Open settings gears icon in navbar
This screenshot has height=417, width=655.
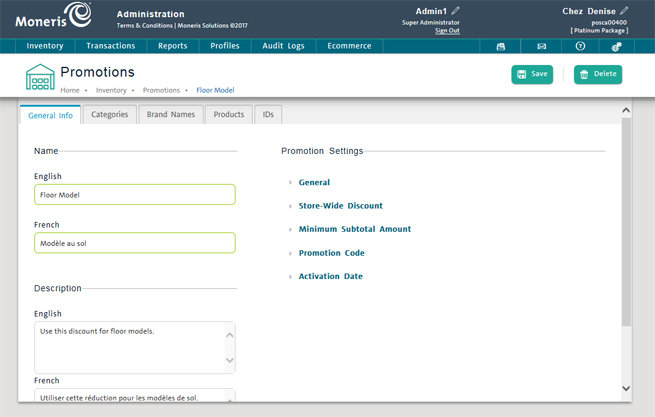tap(616, 46)
